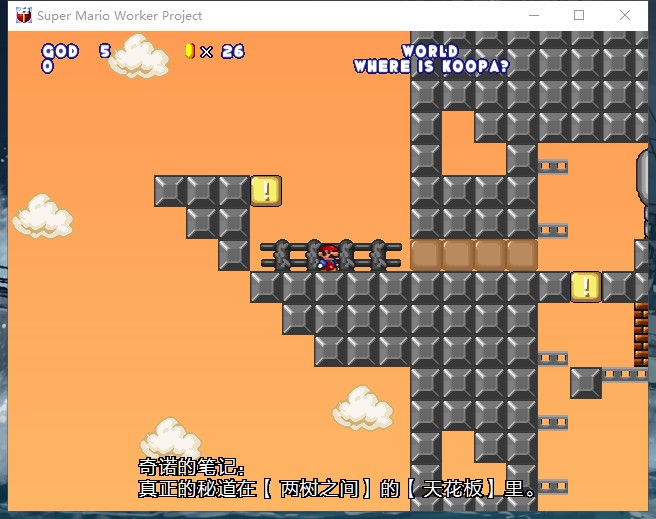Click the red brick block at the right edge
The image size is (656, 519).
coord(641,335)
